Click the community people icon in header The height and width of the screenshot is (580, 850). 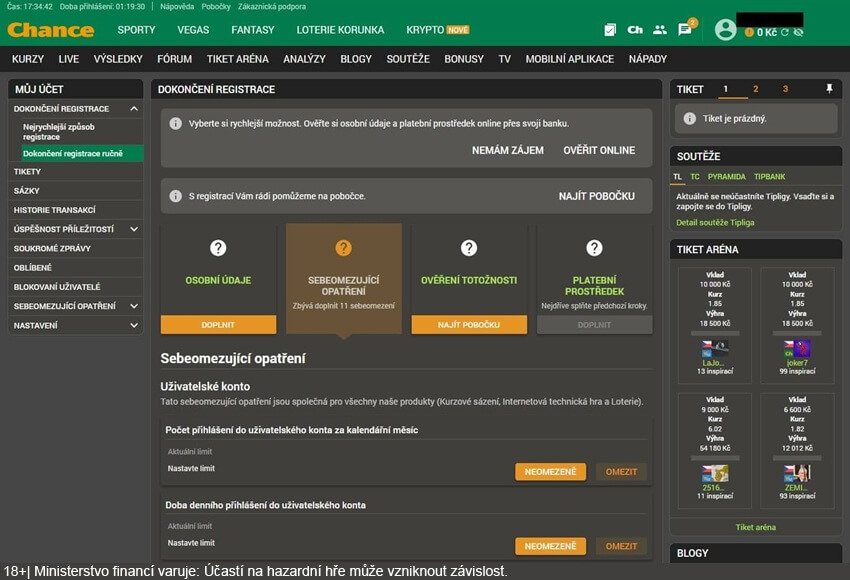(x=660, y=30)
